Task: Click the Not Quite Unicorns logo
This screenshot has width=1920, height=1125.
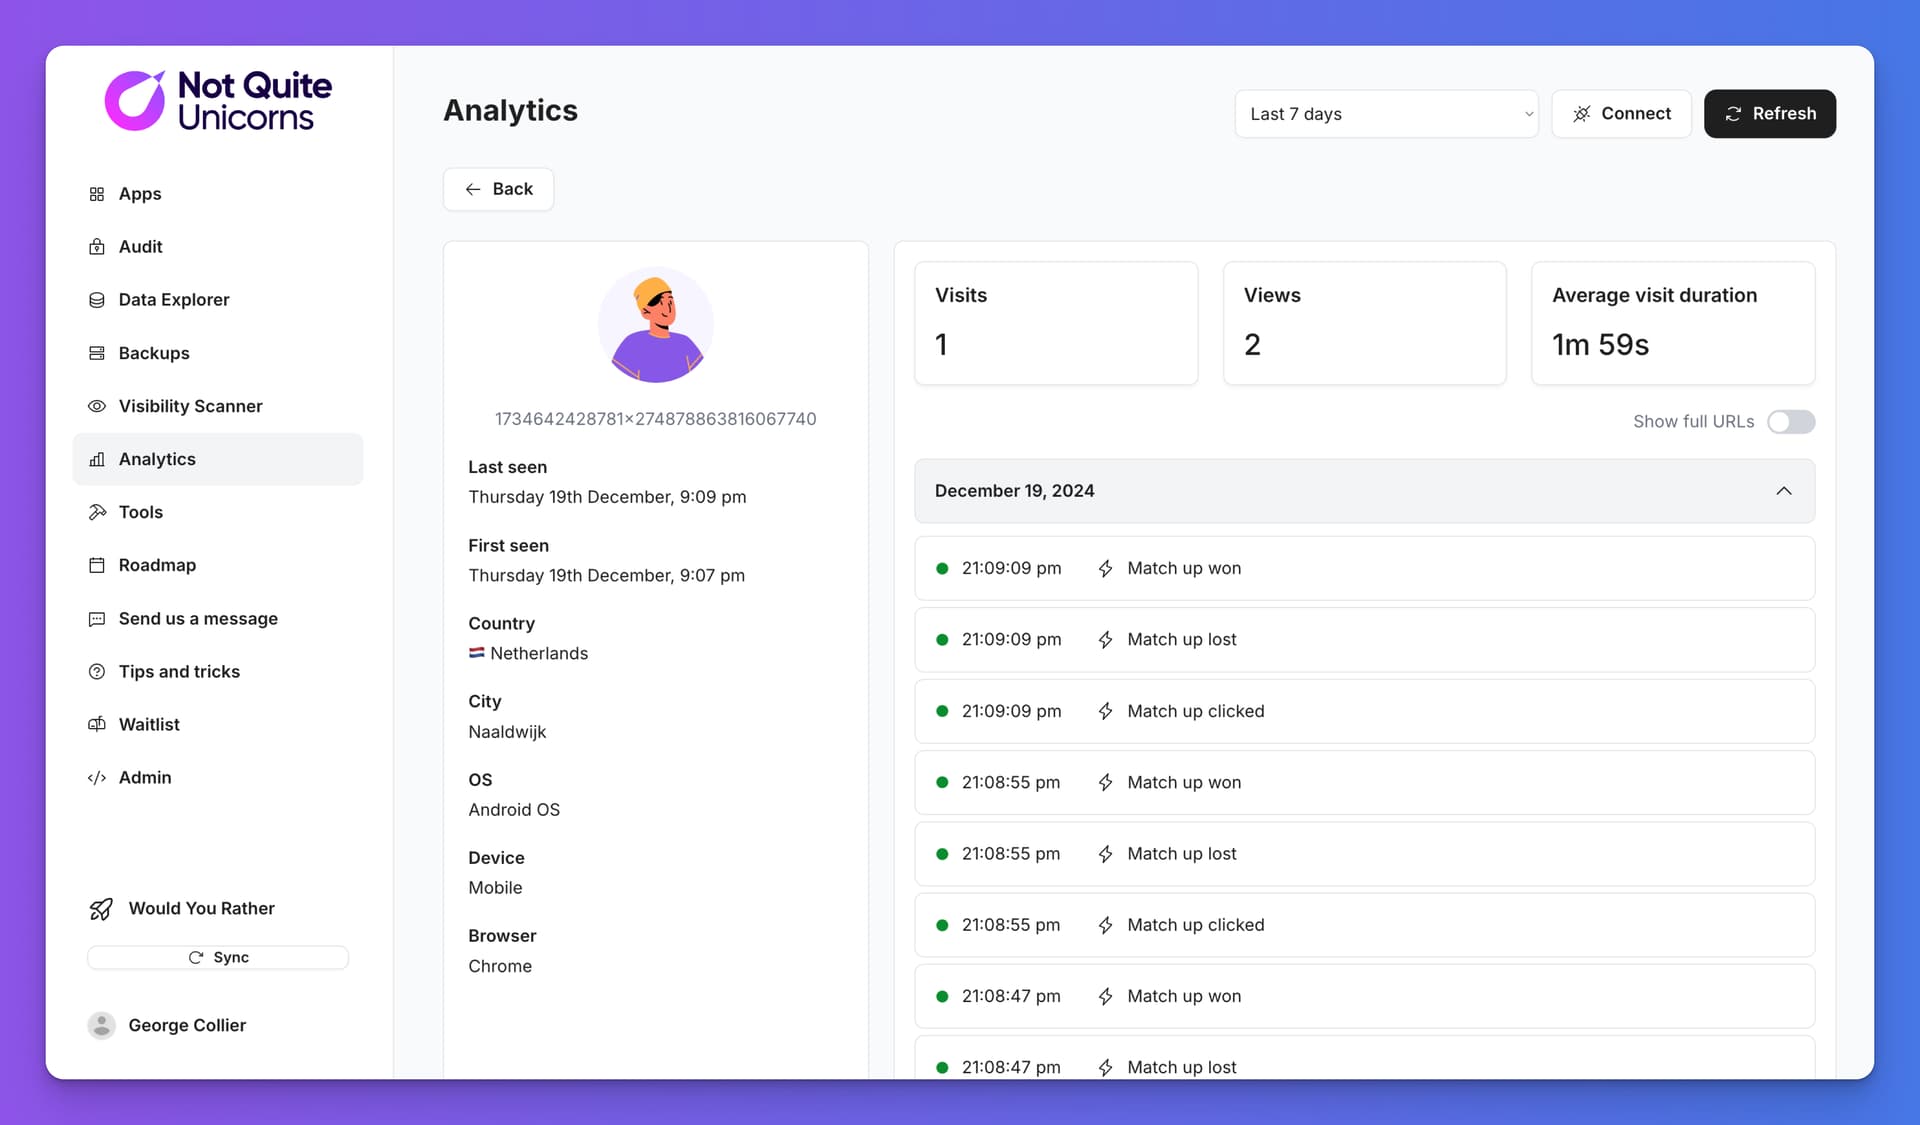Action: [x=218, y=100]
